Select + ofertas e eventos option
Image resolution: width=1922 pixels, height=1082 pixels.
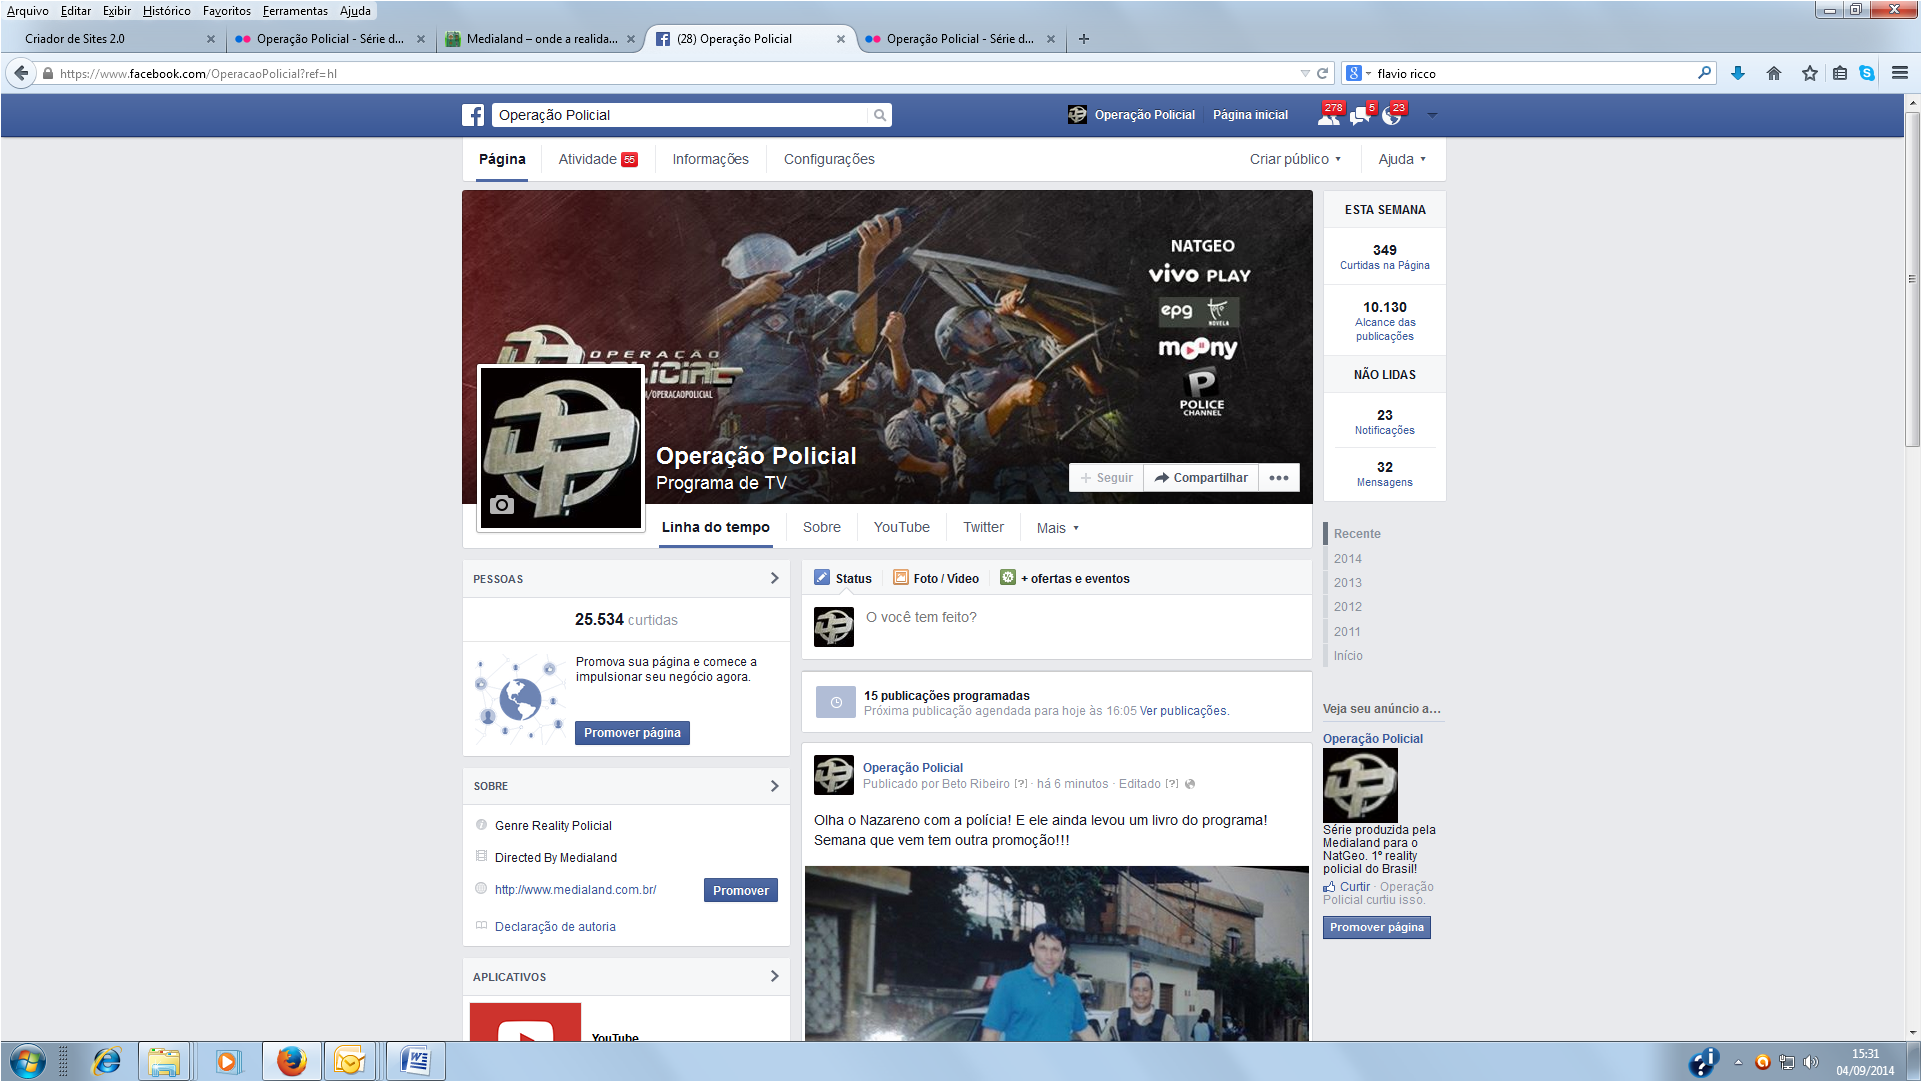tap(1065, 578)
